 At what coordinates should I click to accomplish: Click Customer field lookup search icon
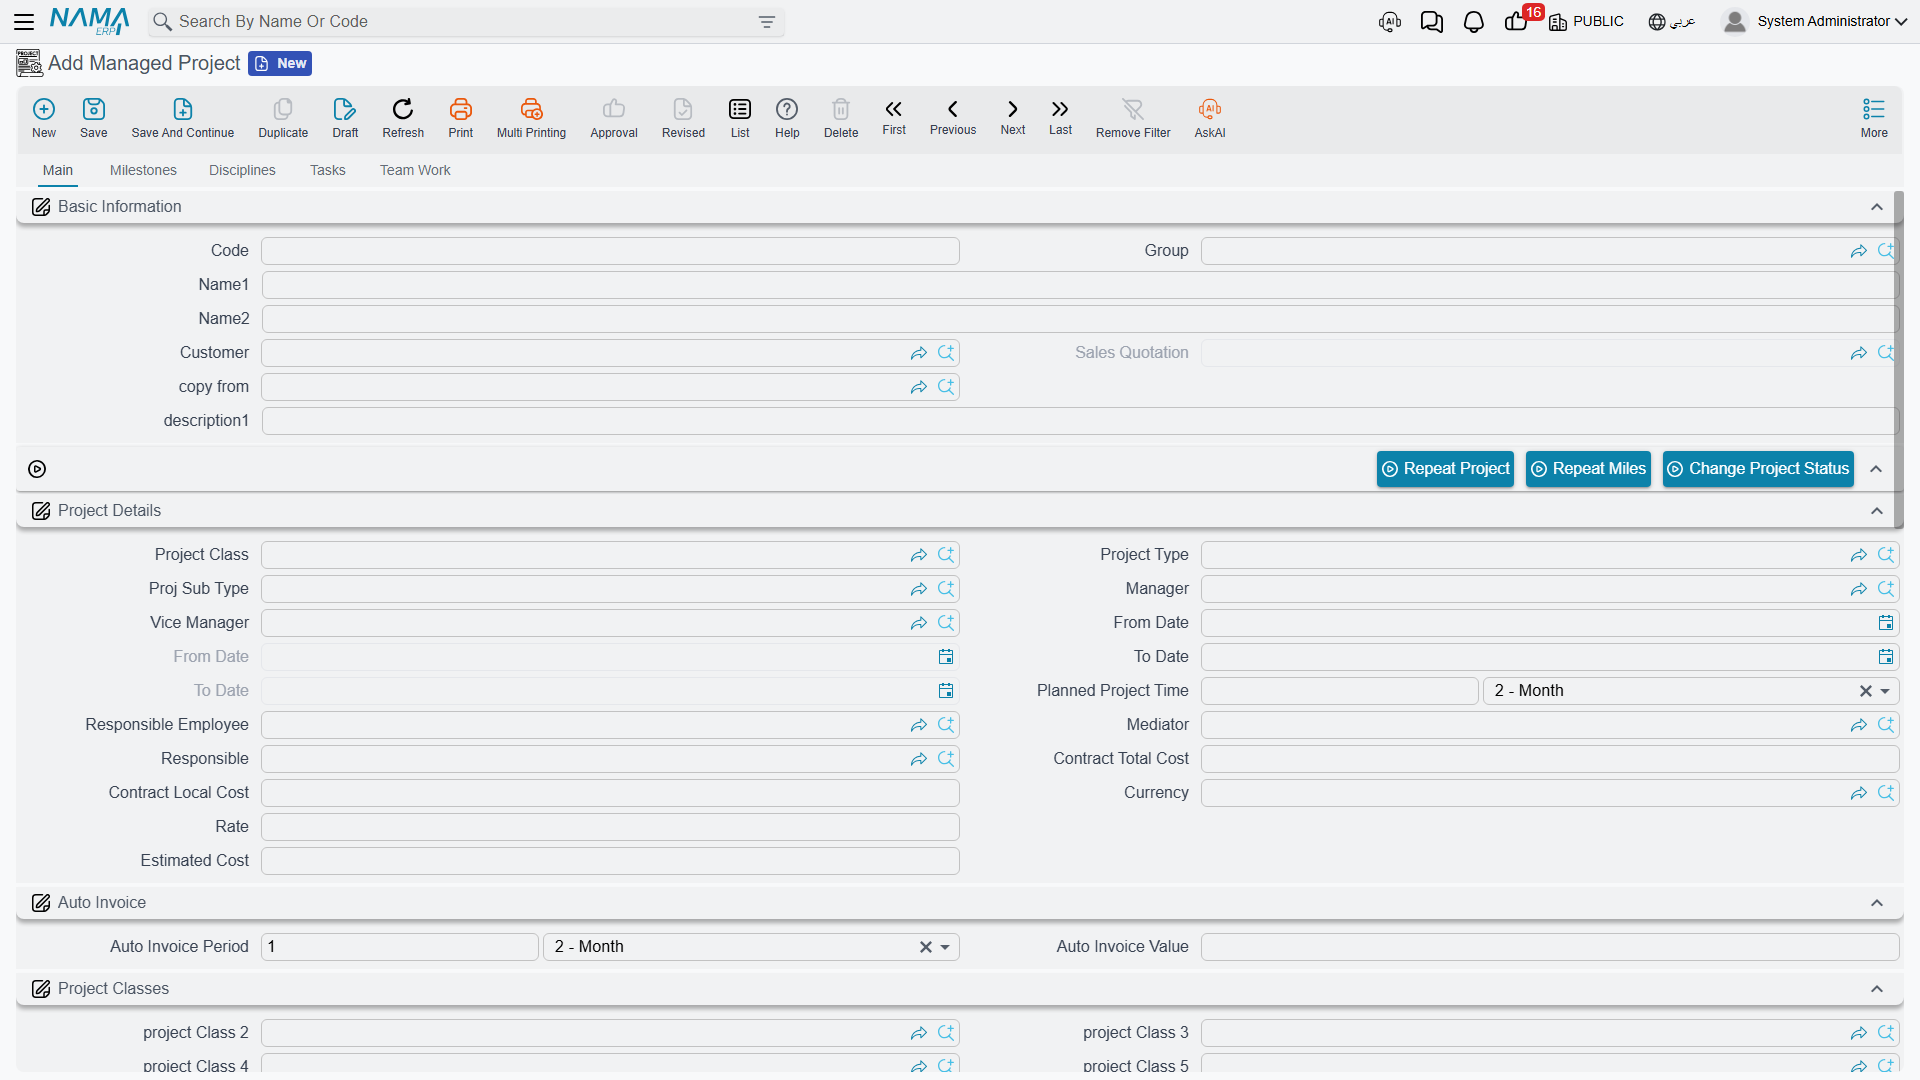[946, 353]
